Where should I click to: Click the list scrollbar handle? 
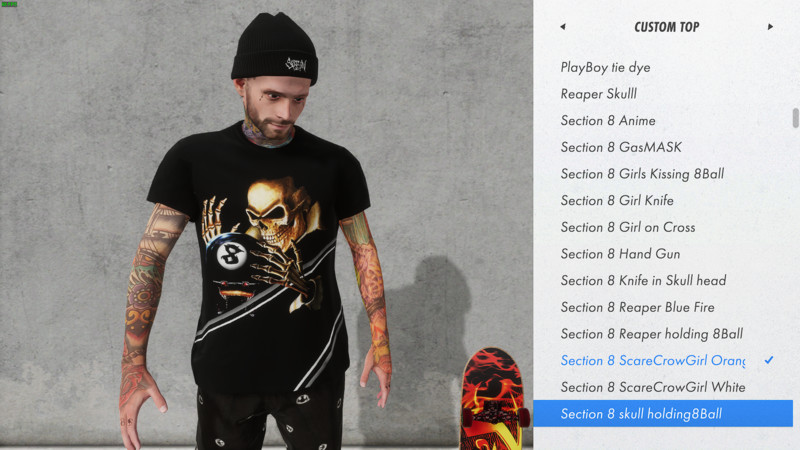coord(795,118)
